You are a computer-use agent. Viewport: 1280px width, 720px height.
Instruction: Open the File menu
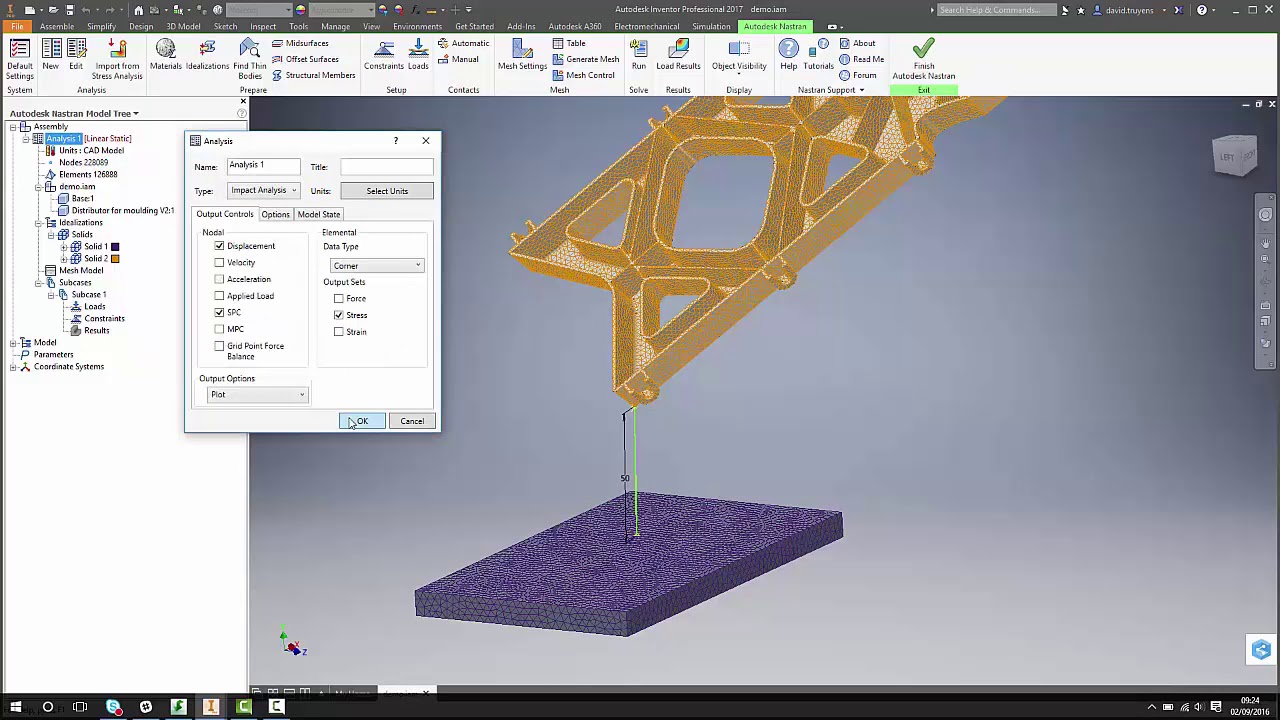[x=17, y=26]
